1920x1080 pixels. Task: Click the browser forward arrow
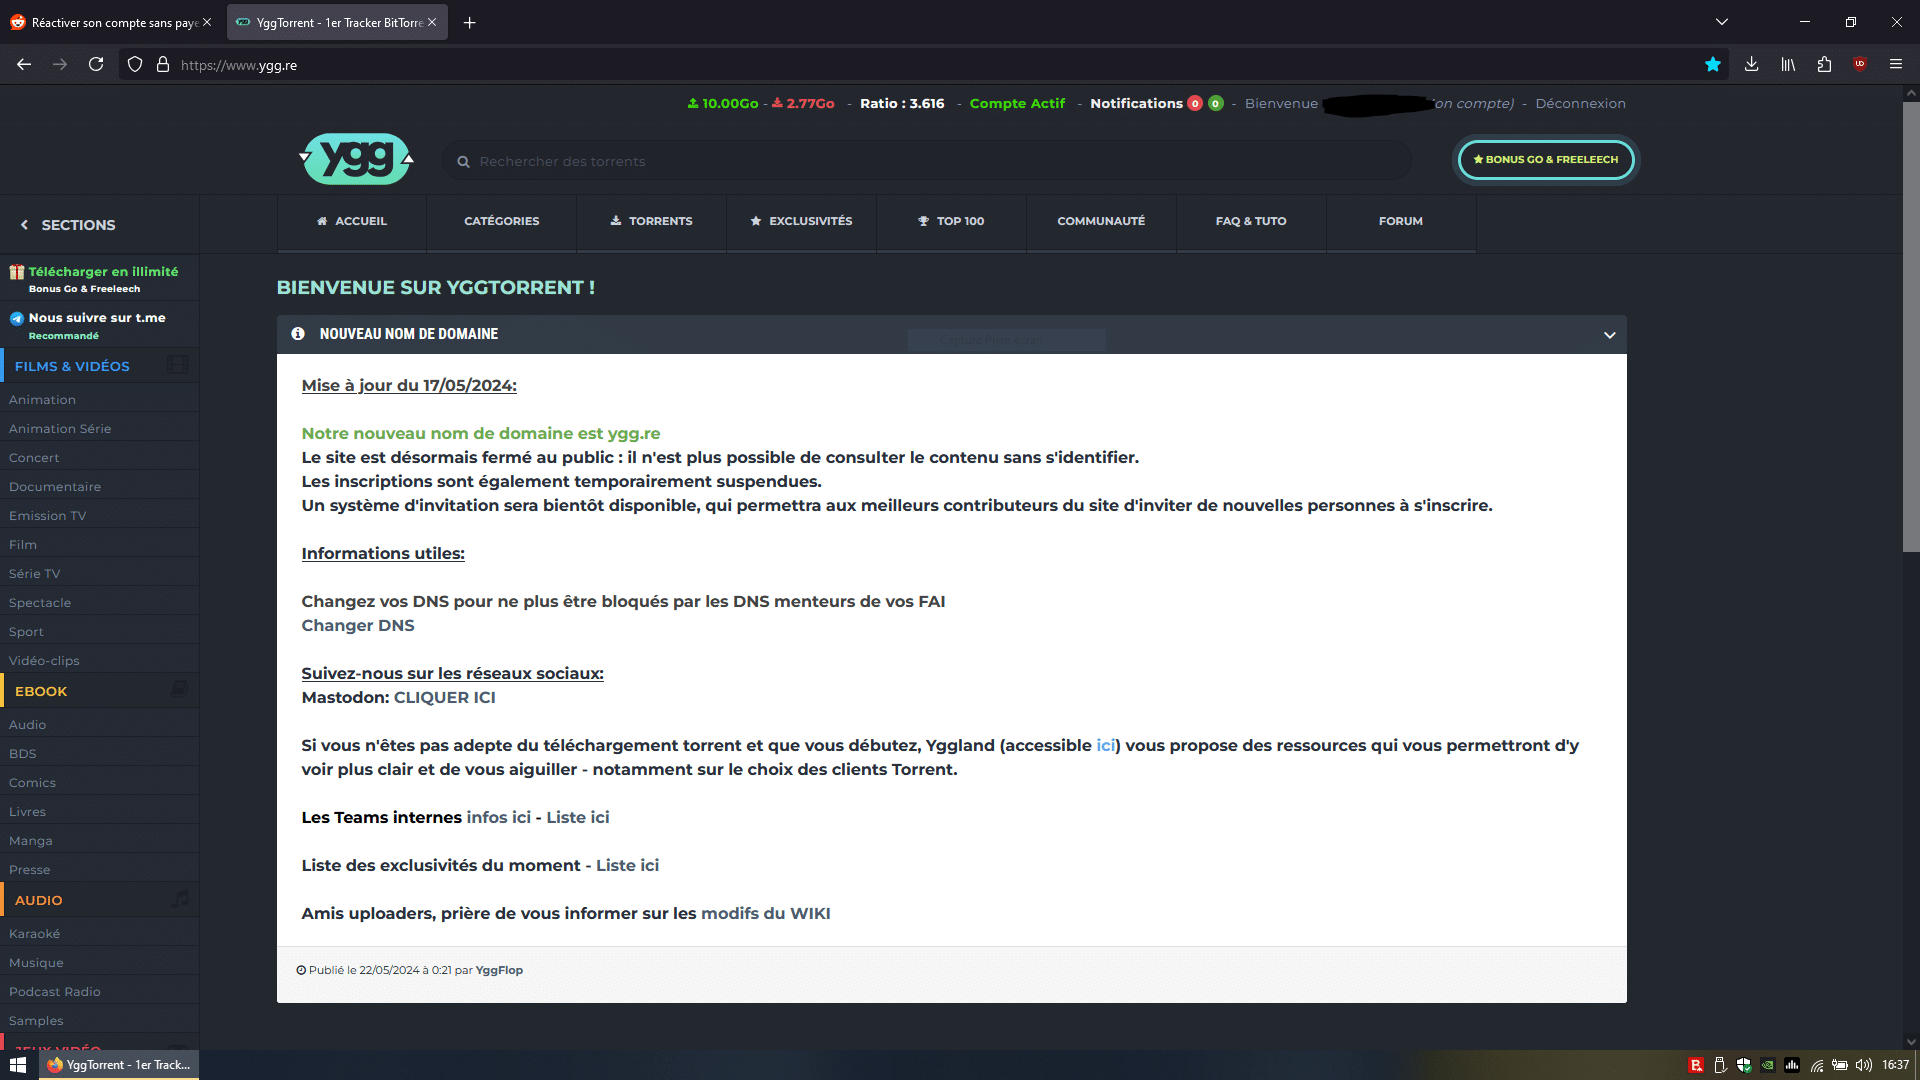coord(60,65)
